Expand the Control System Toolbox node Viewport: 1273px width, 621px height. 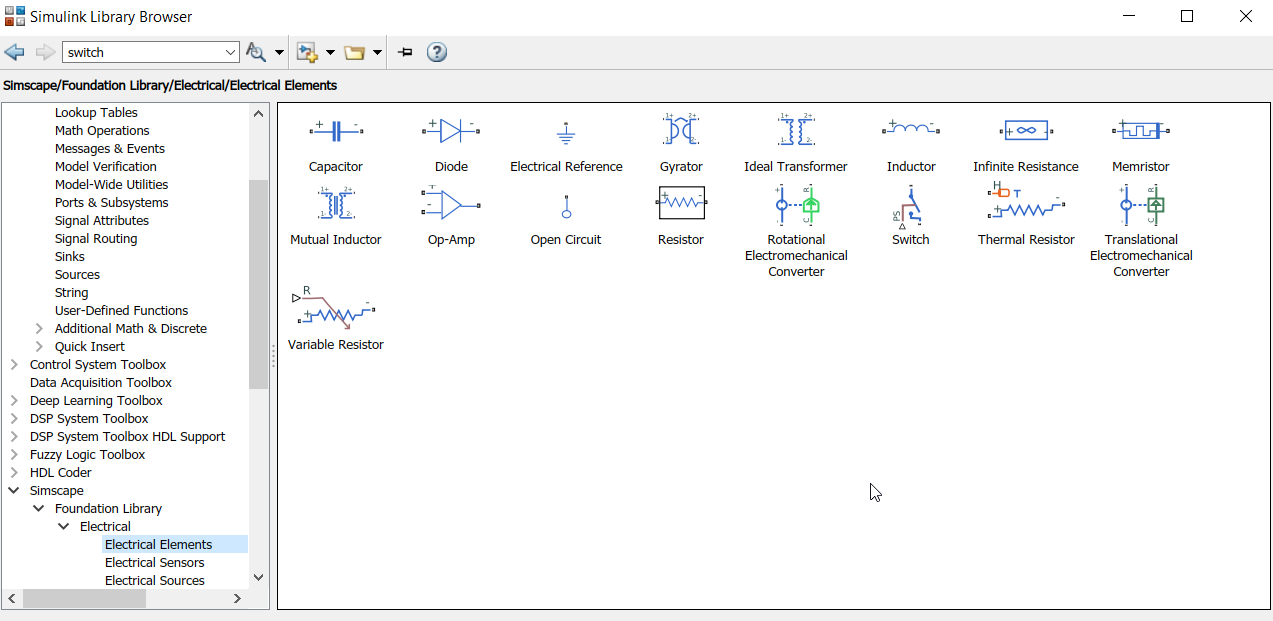click(14, 364)
